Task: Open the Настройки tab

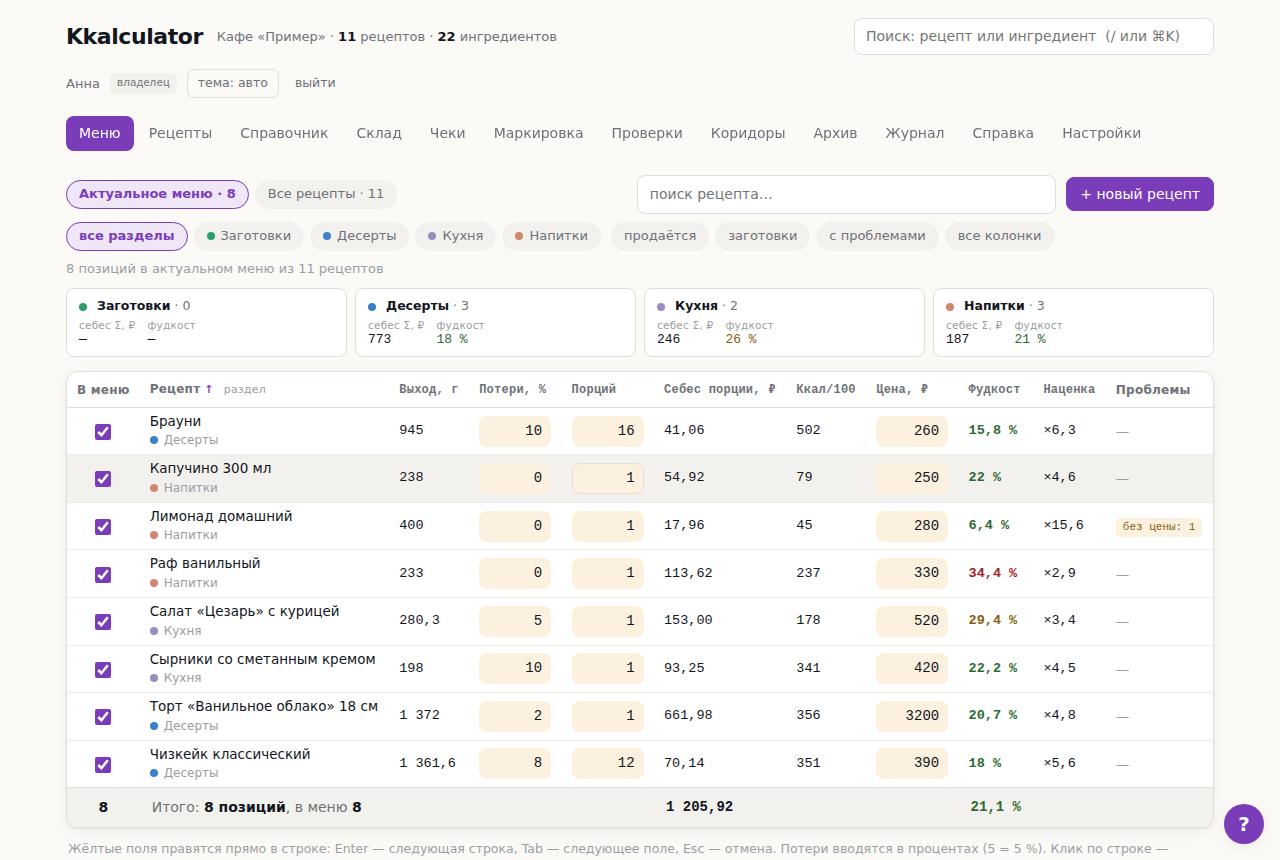Action: point(1101,133)
